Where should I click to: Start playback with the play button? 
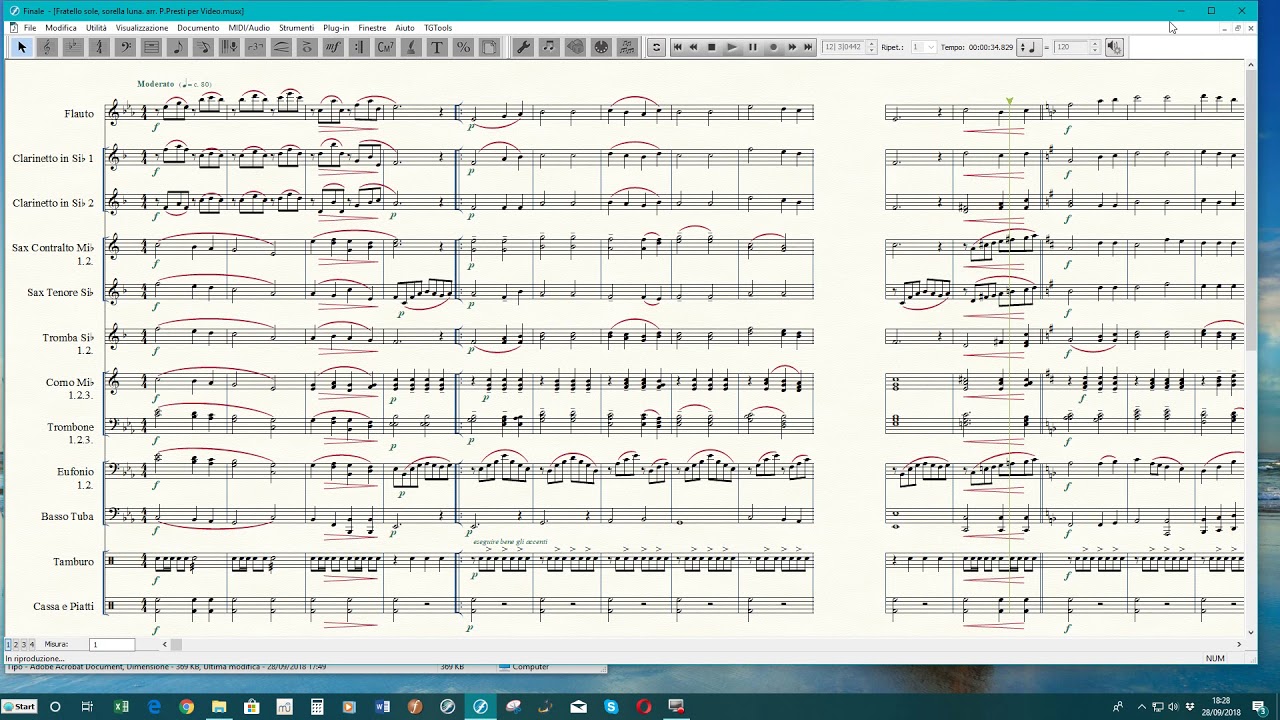point(732,47)
